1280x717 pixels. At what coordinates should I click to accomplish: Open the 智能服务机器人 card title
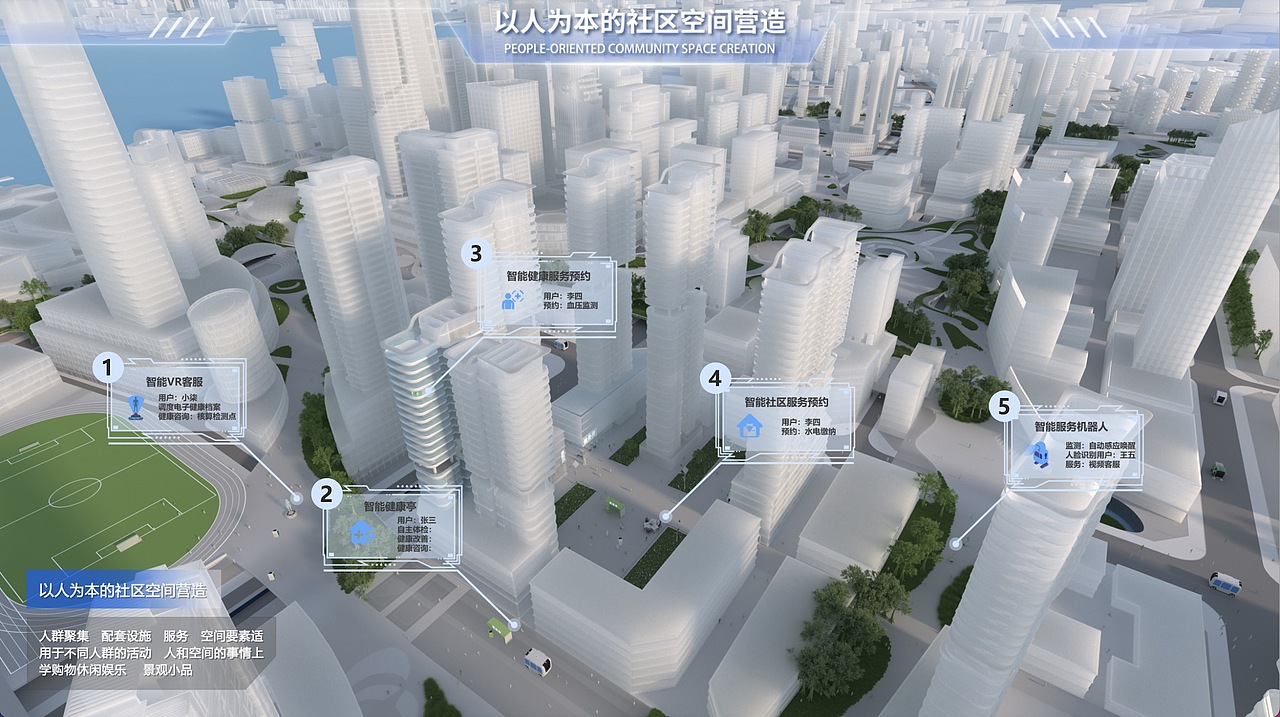point(1073,427)
